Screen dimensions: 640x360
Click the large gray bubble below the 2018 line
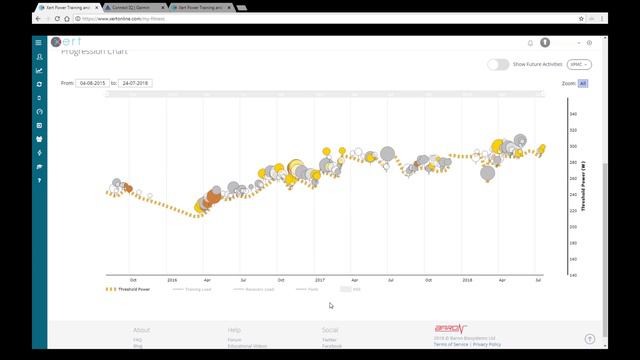coord(487,173)
